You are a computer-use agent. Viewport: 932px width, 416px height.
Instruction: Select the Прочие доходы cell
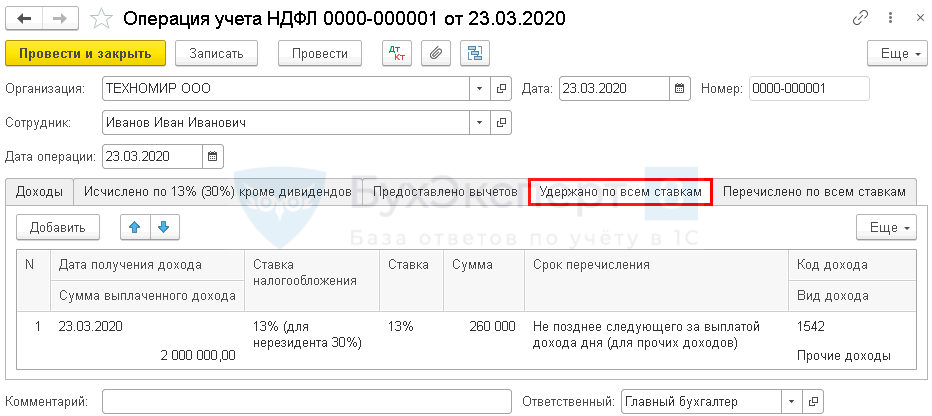(852, 356)
